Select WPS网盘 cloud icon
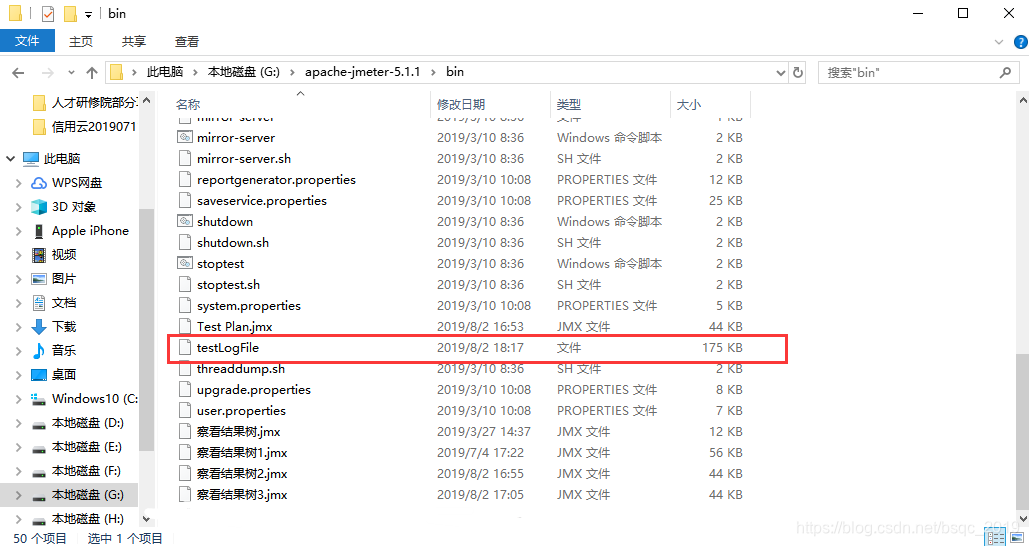This screenshot has width=1029, height=546. [39, 182]
